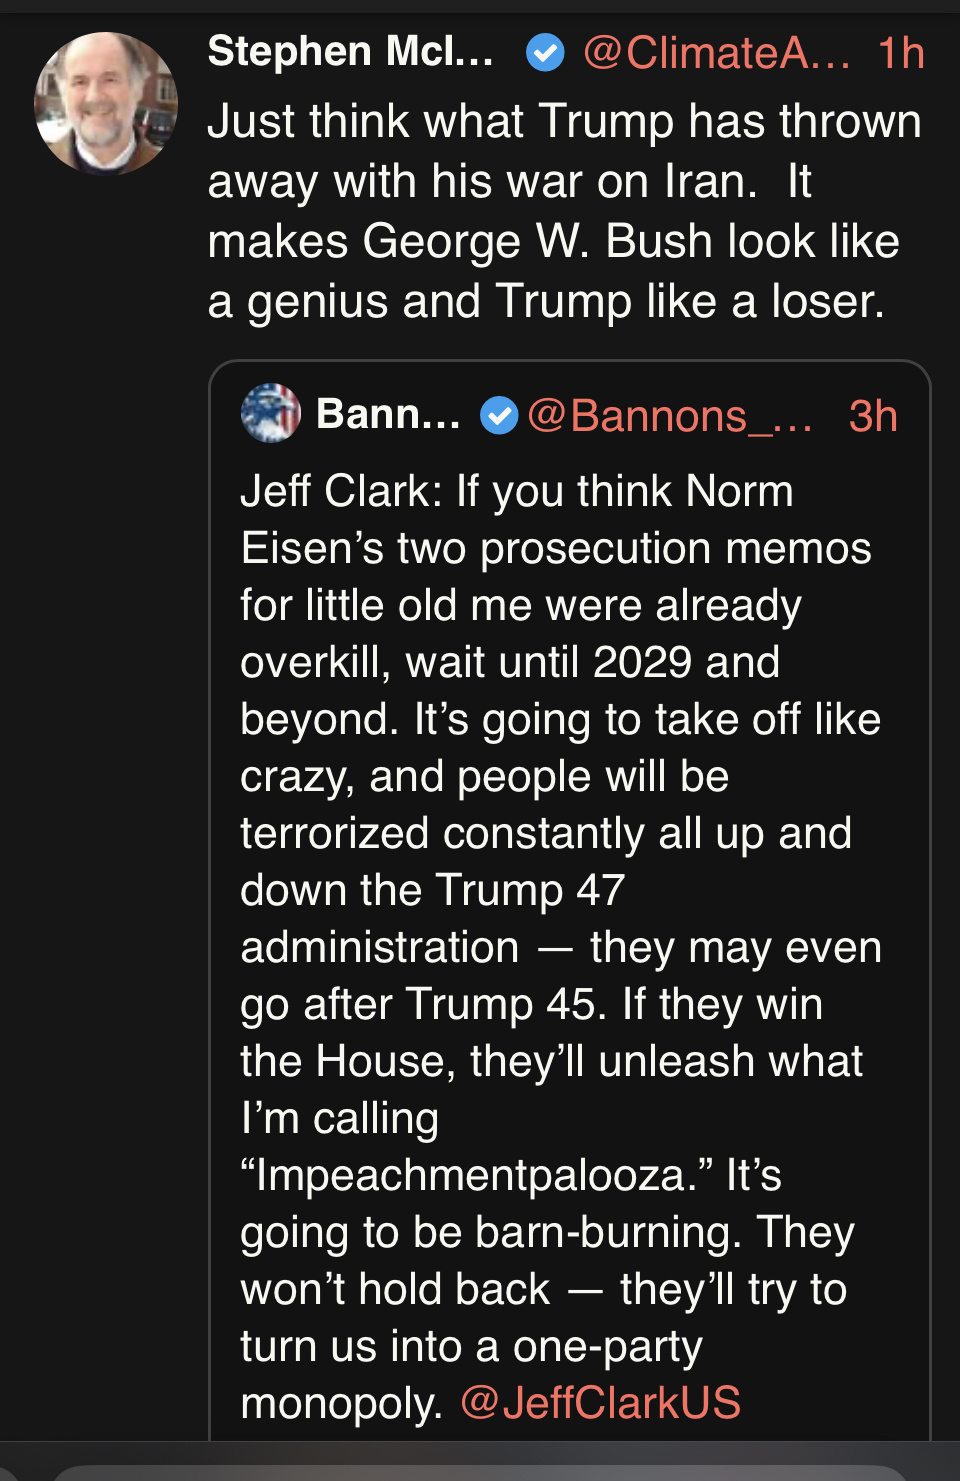Open the main post about Trump and Iran
This screenshot has height=1481, width=960.
click(564, 211)
